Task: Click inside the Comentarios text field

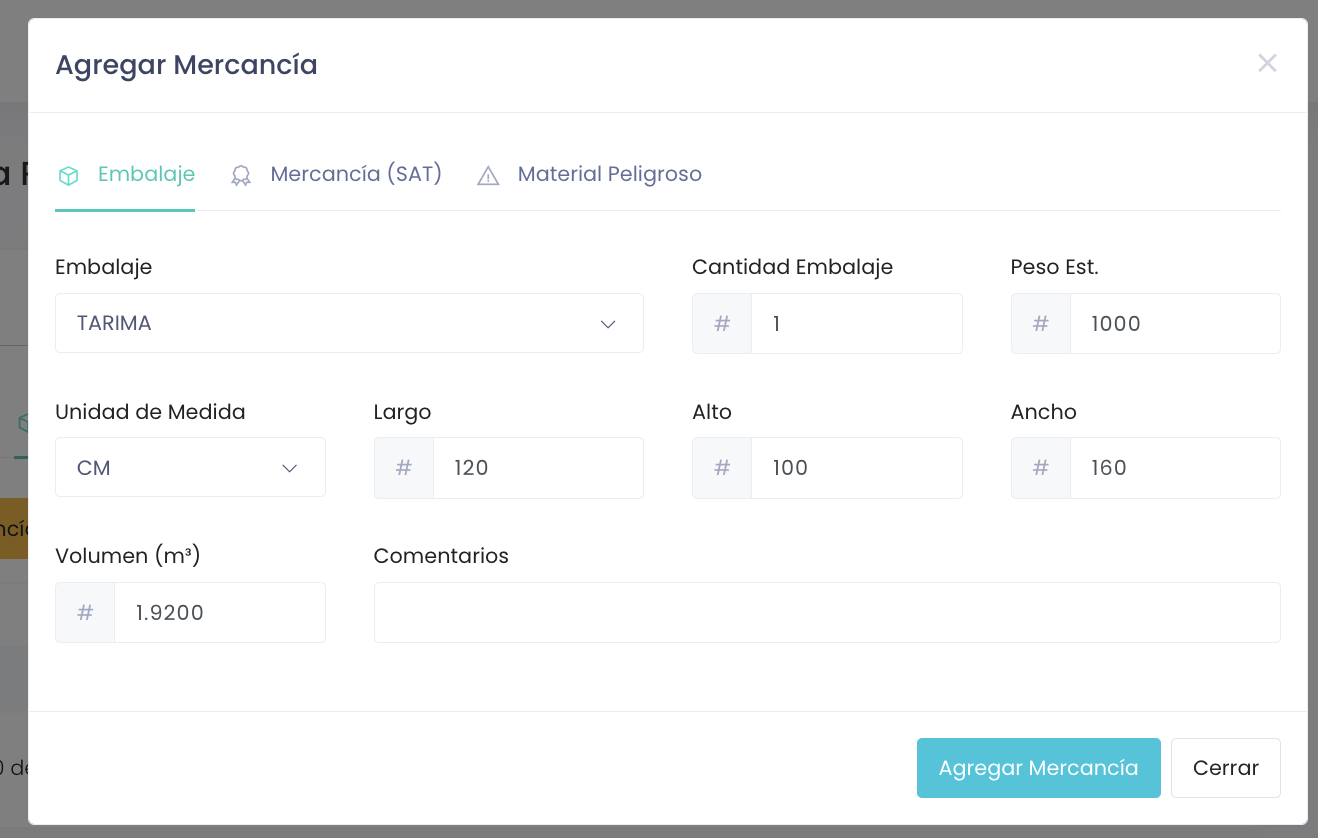Action: pyautogui.click(x=827, y=612)
